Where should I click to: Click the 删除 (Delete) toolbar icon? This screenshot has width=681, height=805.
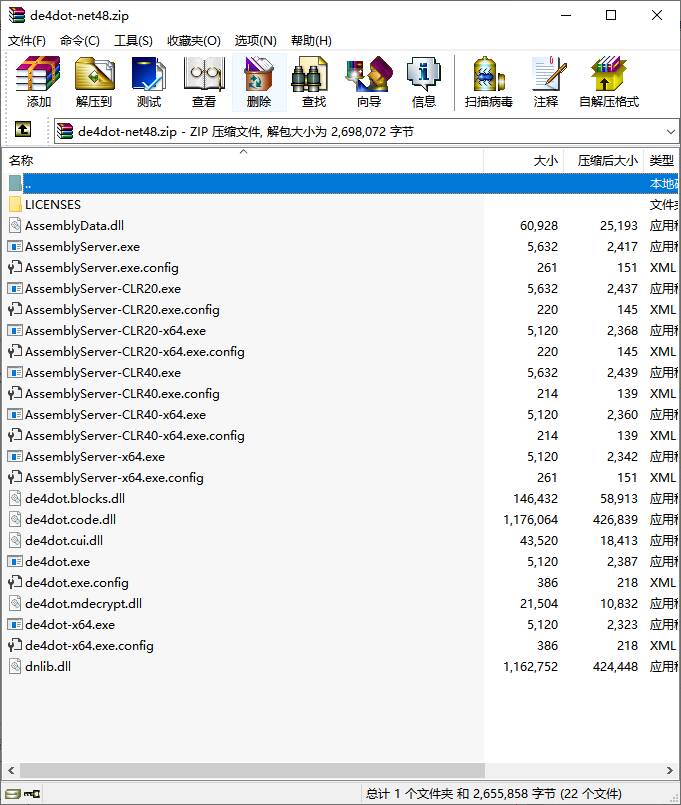(x=259, y=74)
